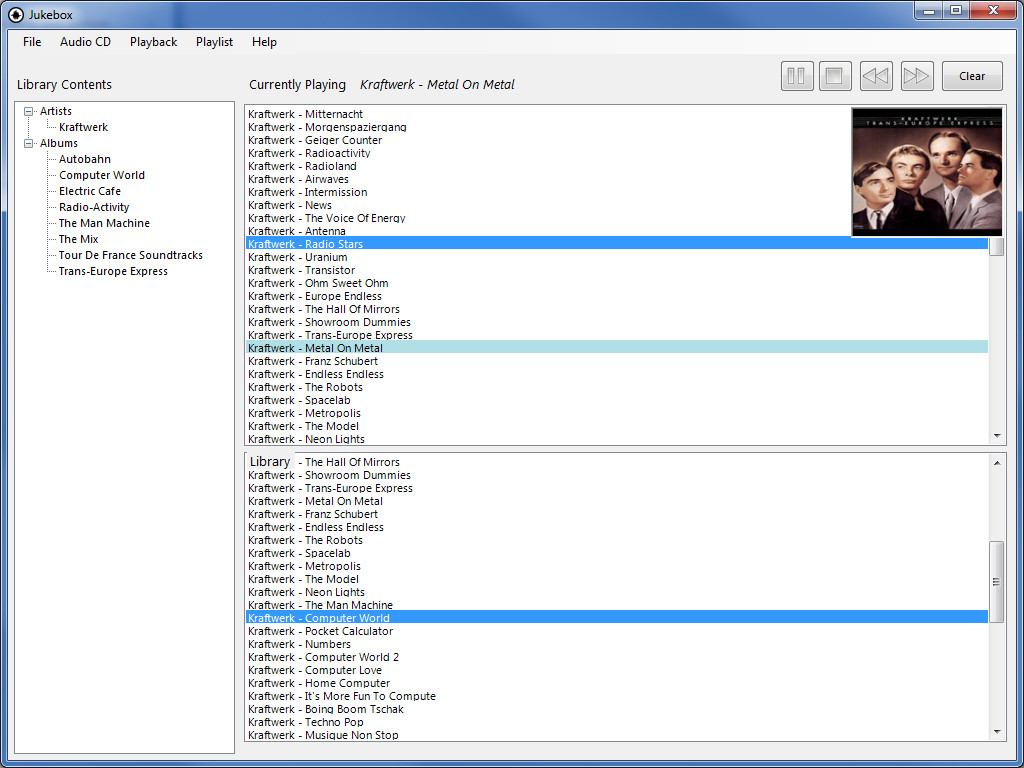The width and height of the screenshot is (1024, 768).
Task: Skip forward to the next track
Action: click(917, 76)
